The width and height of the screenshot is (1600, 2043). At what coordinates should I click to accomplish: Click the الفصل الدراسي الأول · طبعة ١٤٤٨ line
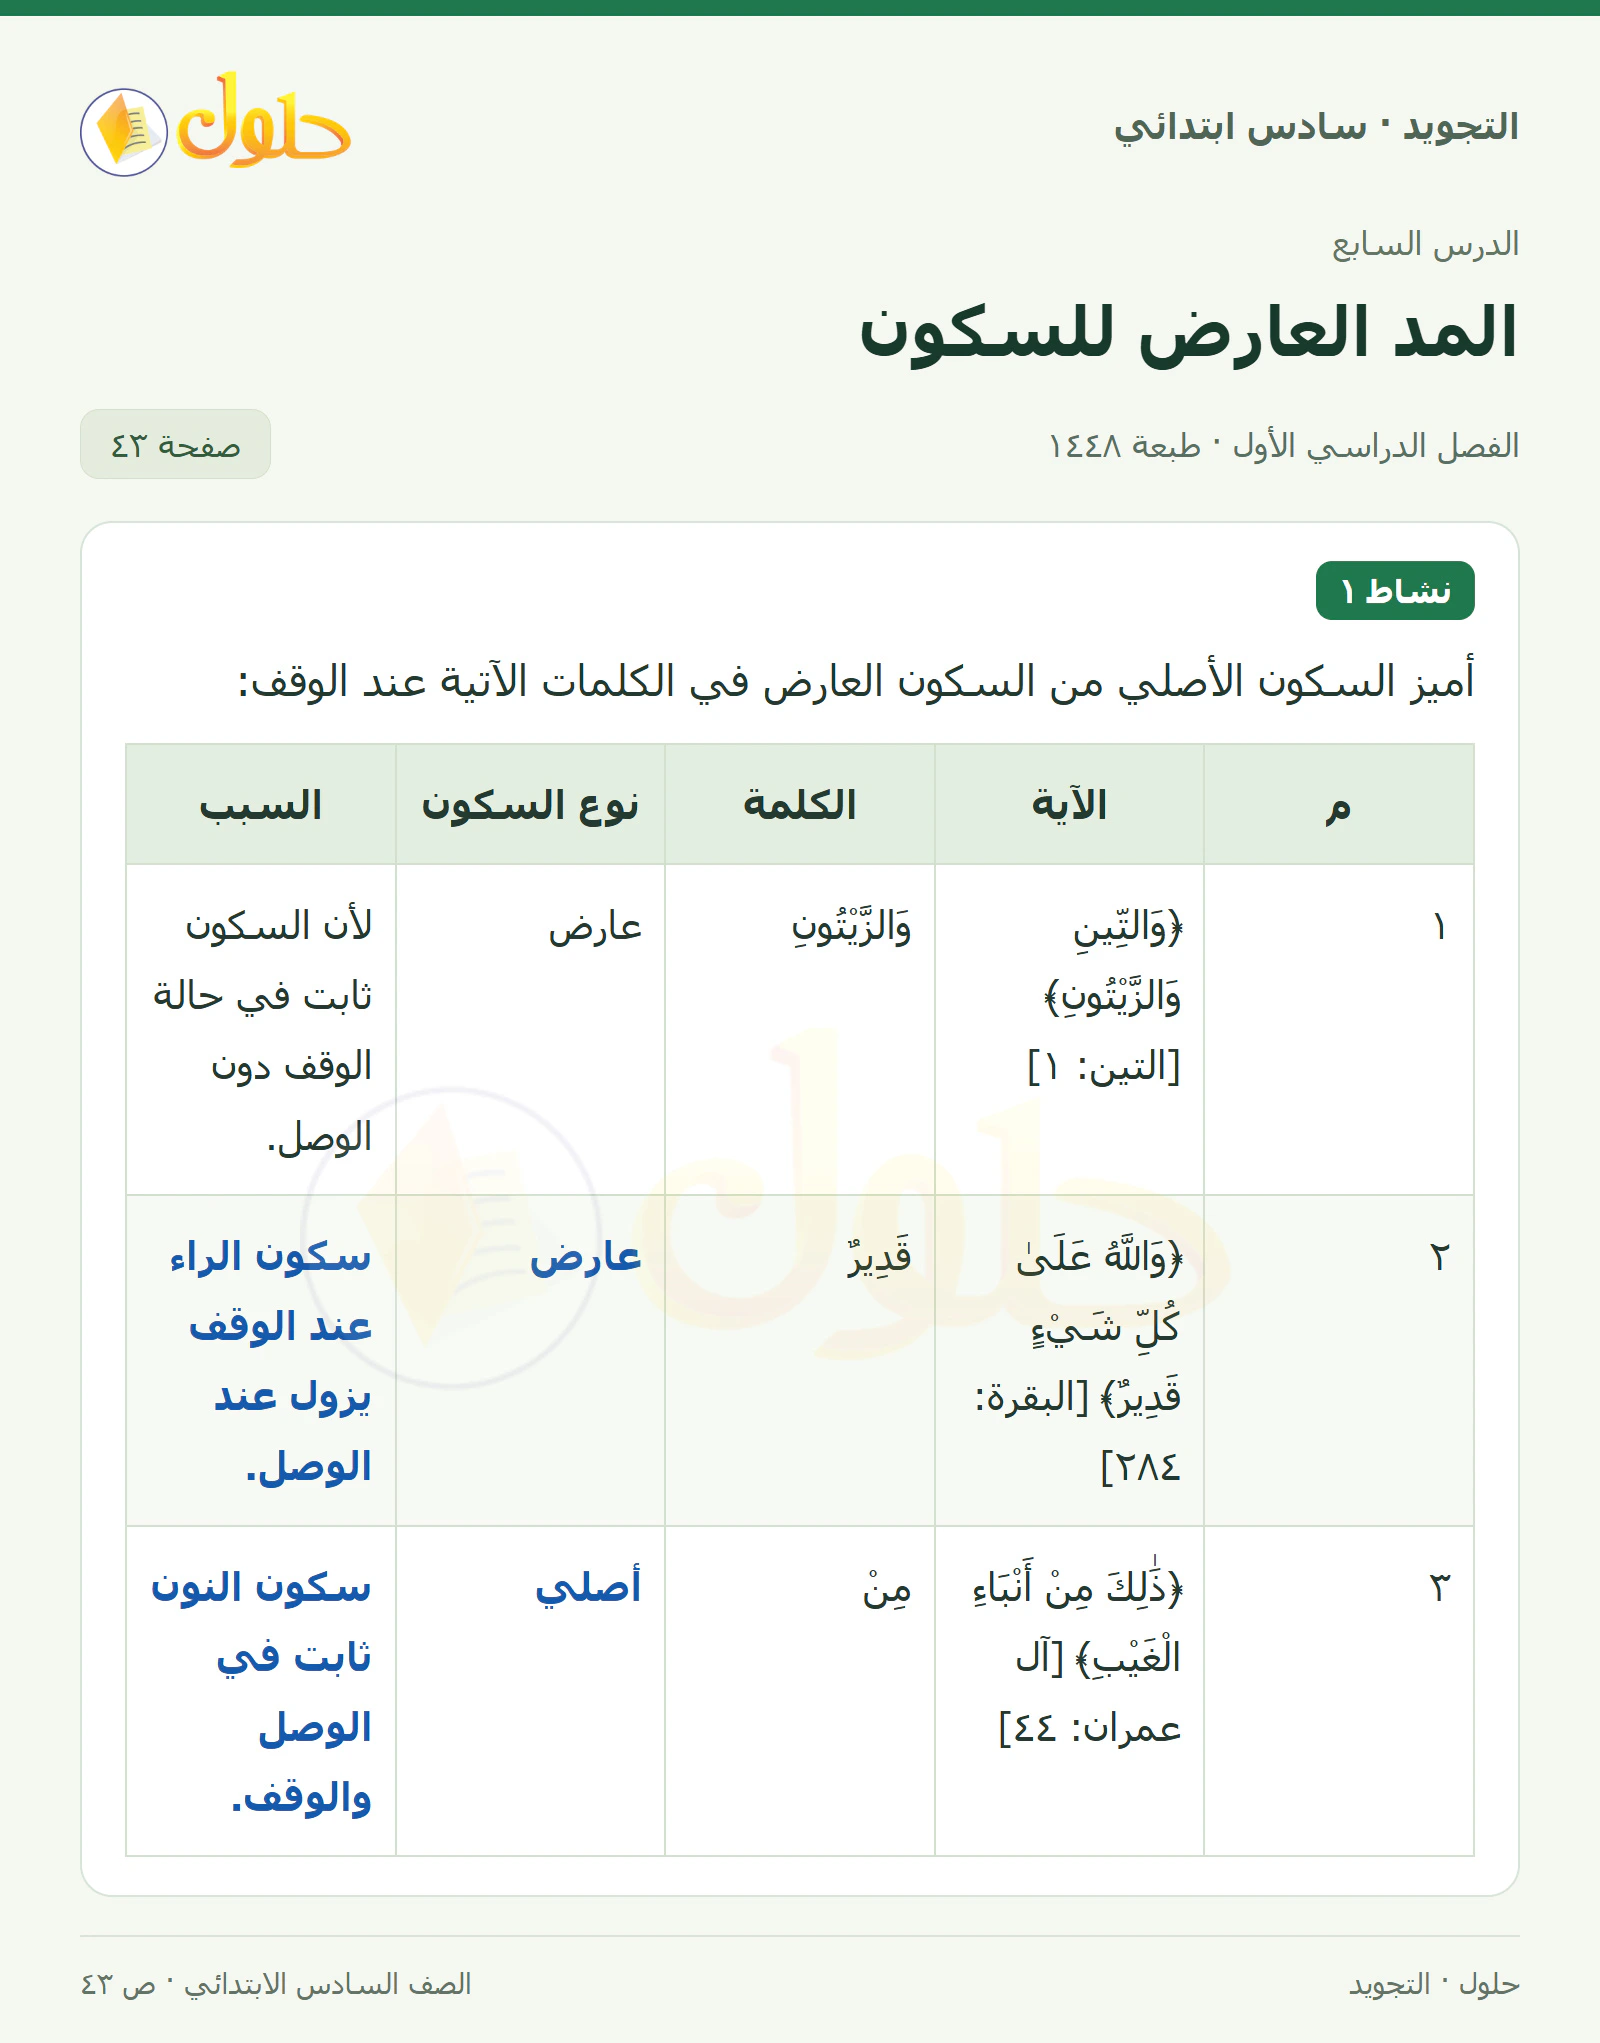1283,445
